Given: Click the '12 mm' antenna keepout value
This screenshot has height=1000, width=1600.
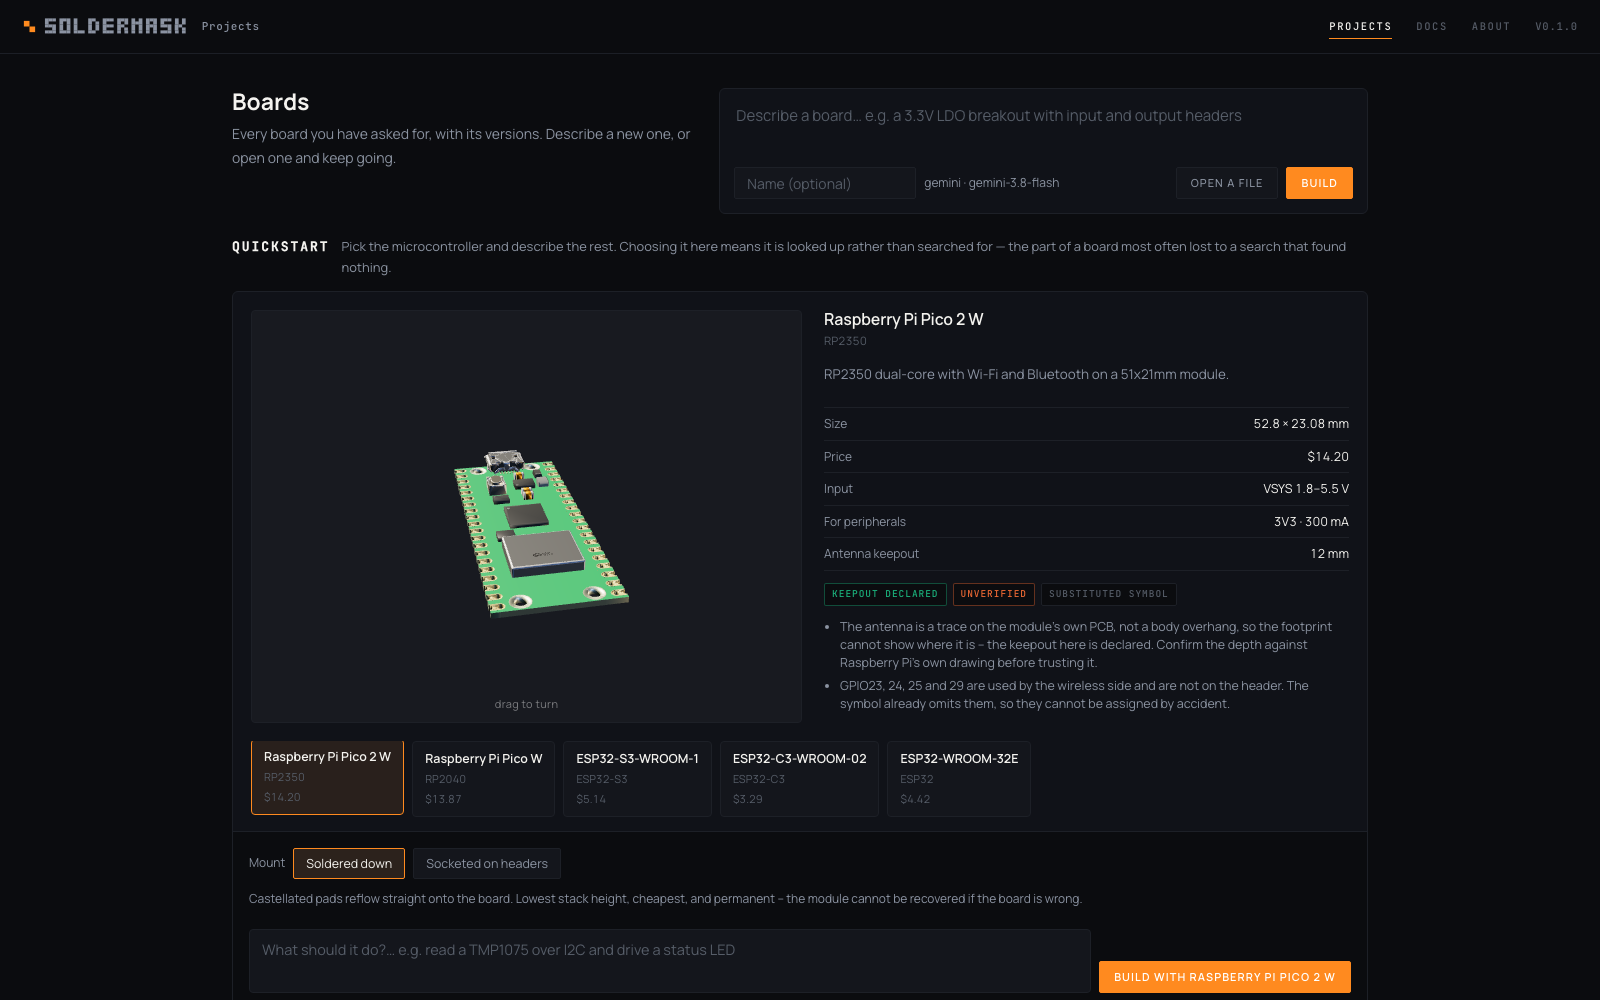Looking at the screenshot, I should 1330,554.
